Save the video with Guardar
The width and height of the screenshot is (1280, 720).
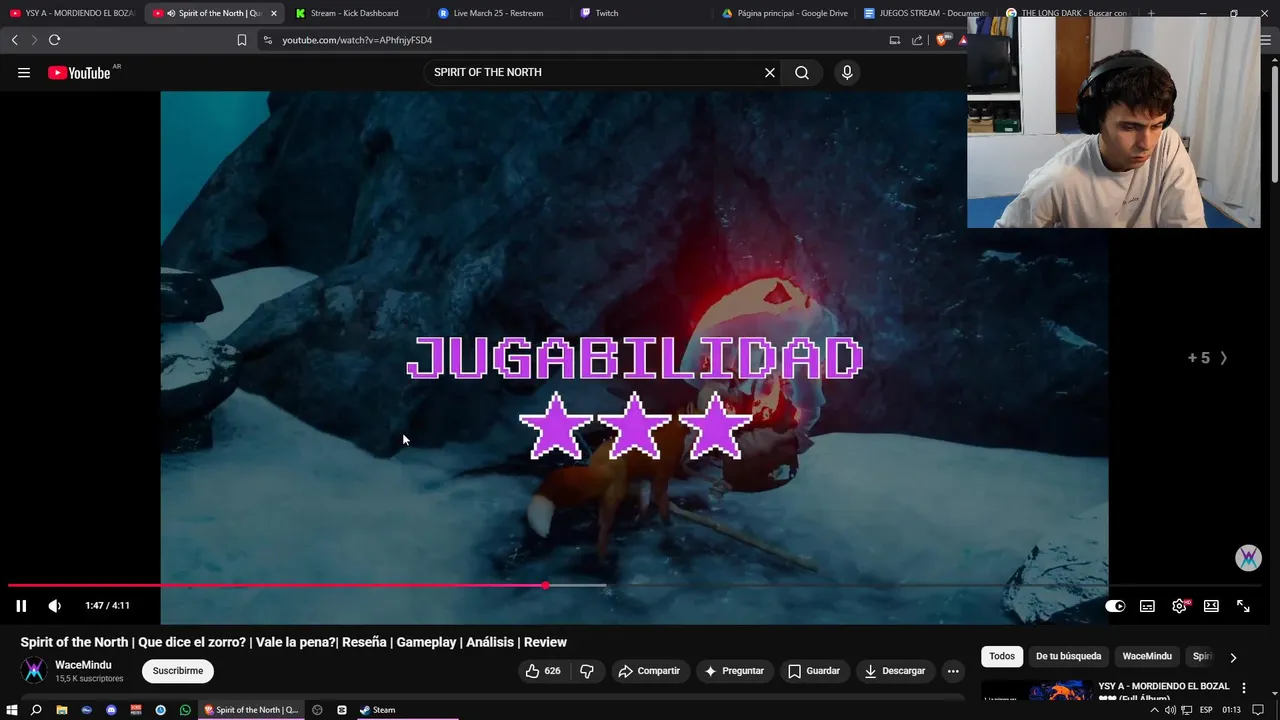(814, 671)
